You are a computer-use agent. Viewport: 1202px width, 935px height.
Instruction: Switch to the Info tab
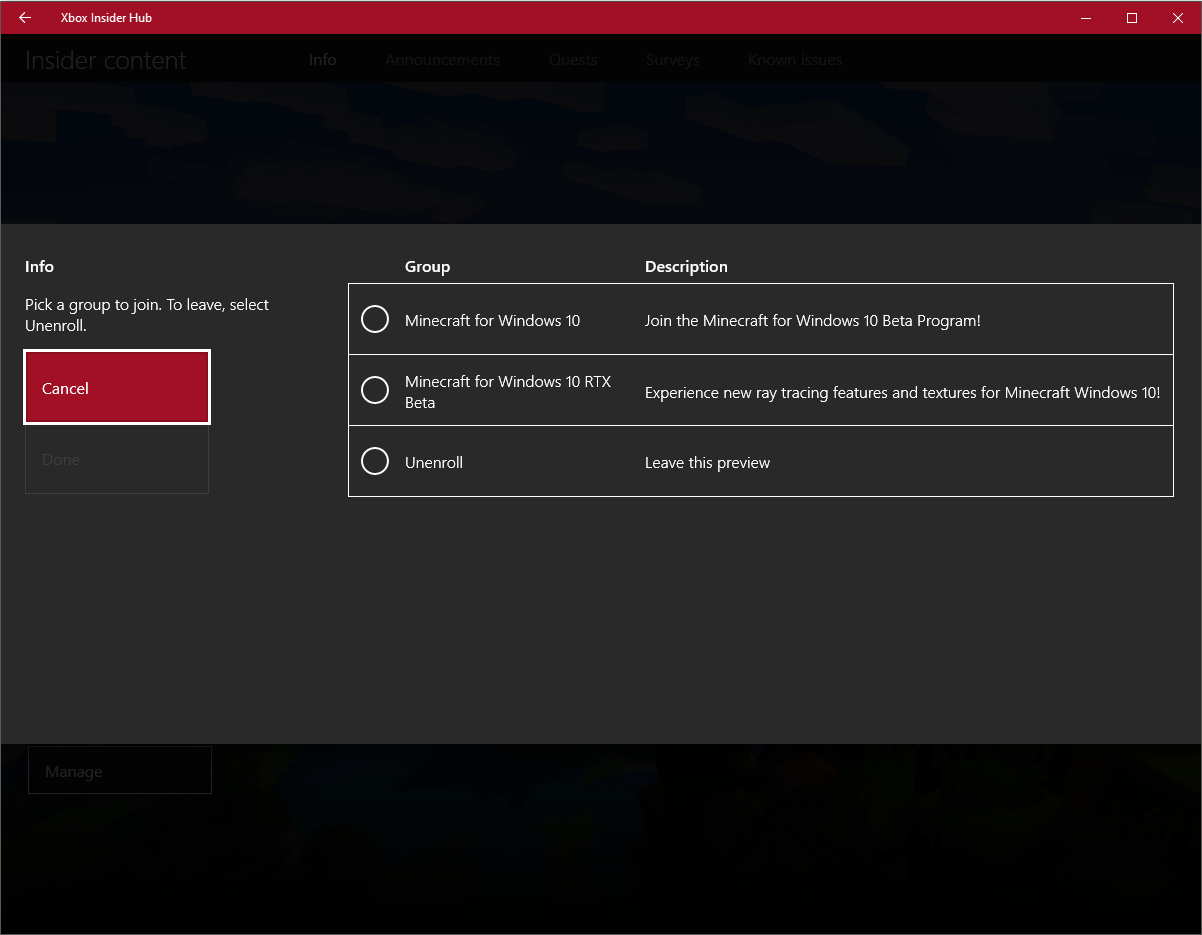click(x=322, y=60)
